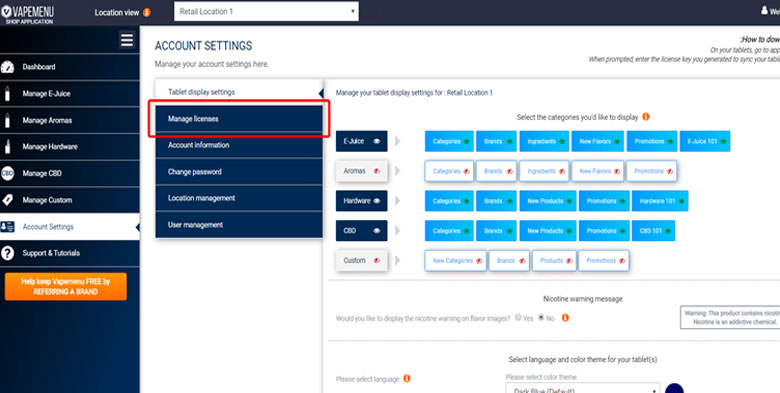Click the Manage Hardware device icon

[x=7, y=147]
